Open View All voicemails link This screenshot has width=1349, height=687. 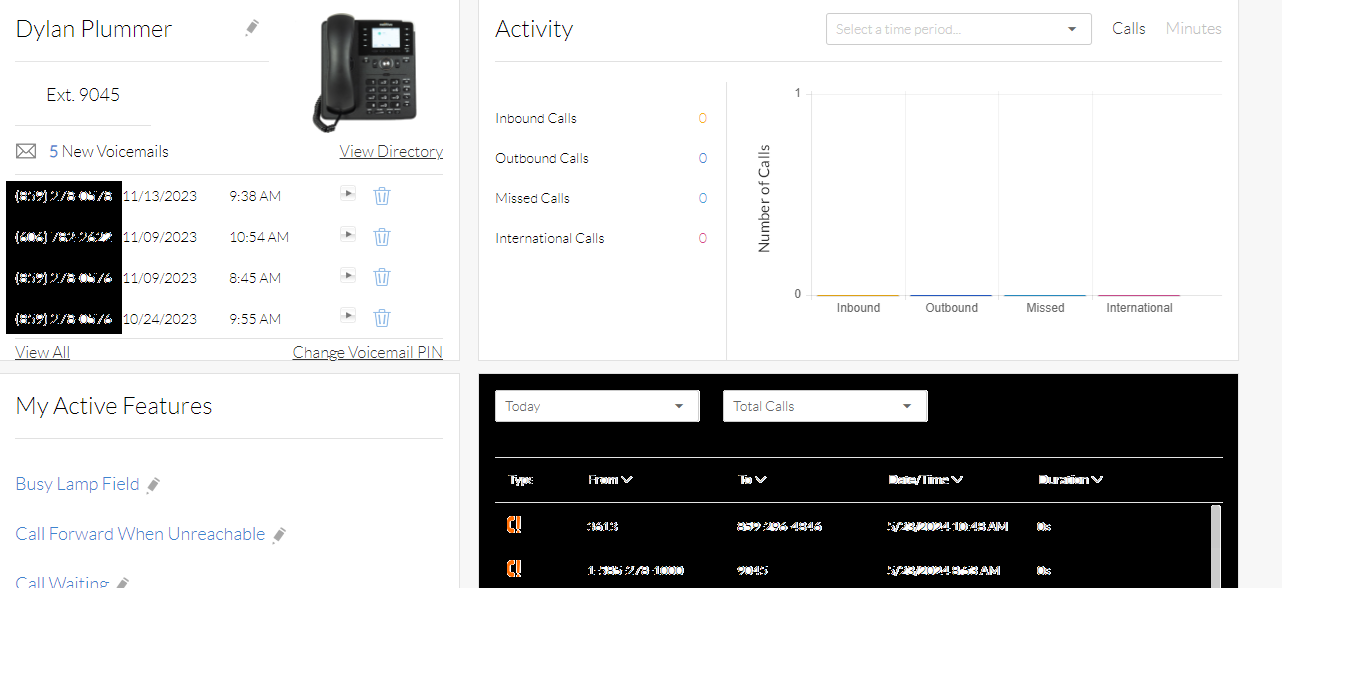[43, 353]
